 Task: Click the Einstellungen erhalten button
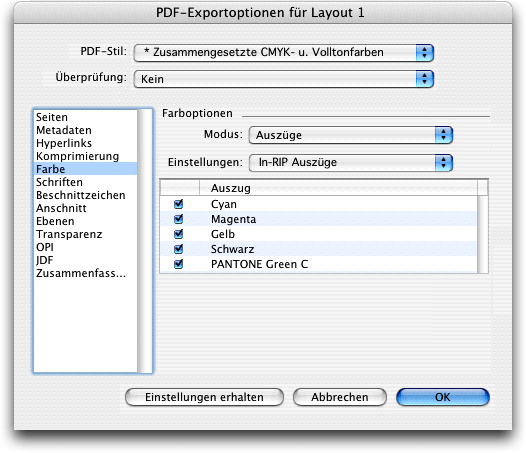tap(204, 397)
